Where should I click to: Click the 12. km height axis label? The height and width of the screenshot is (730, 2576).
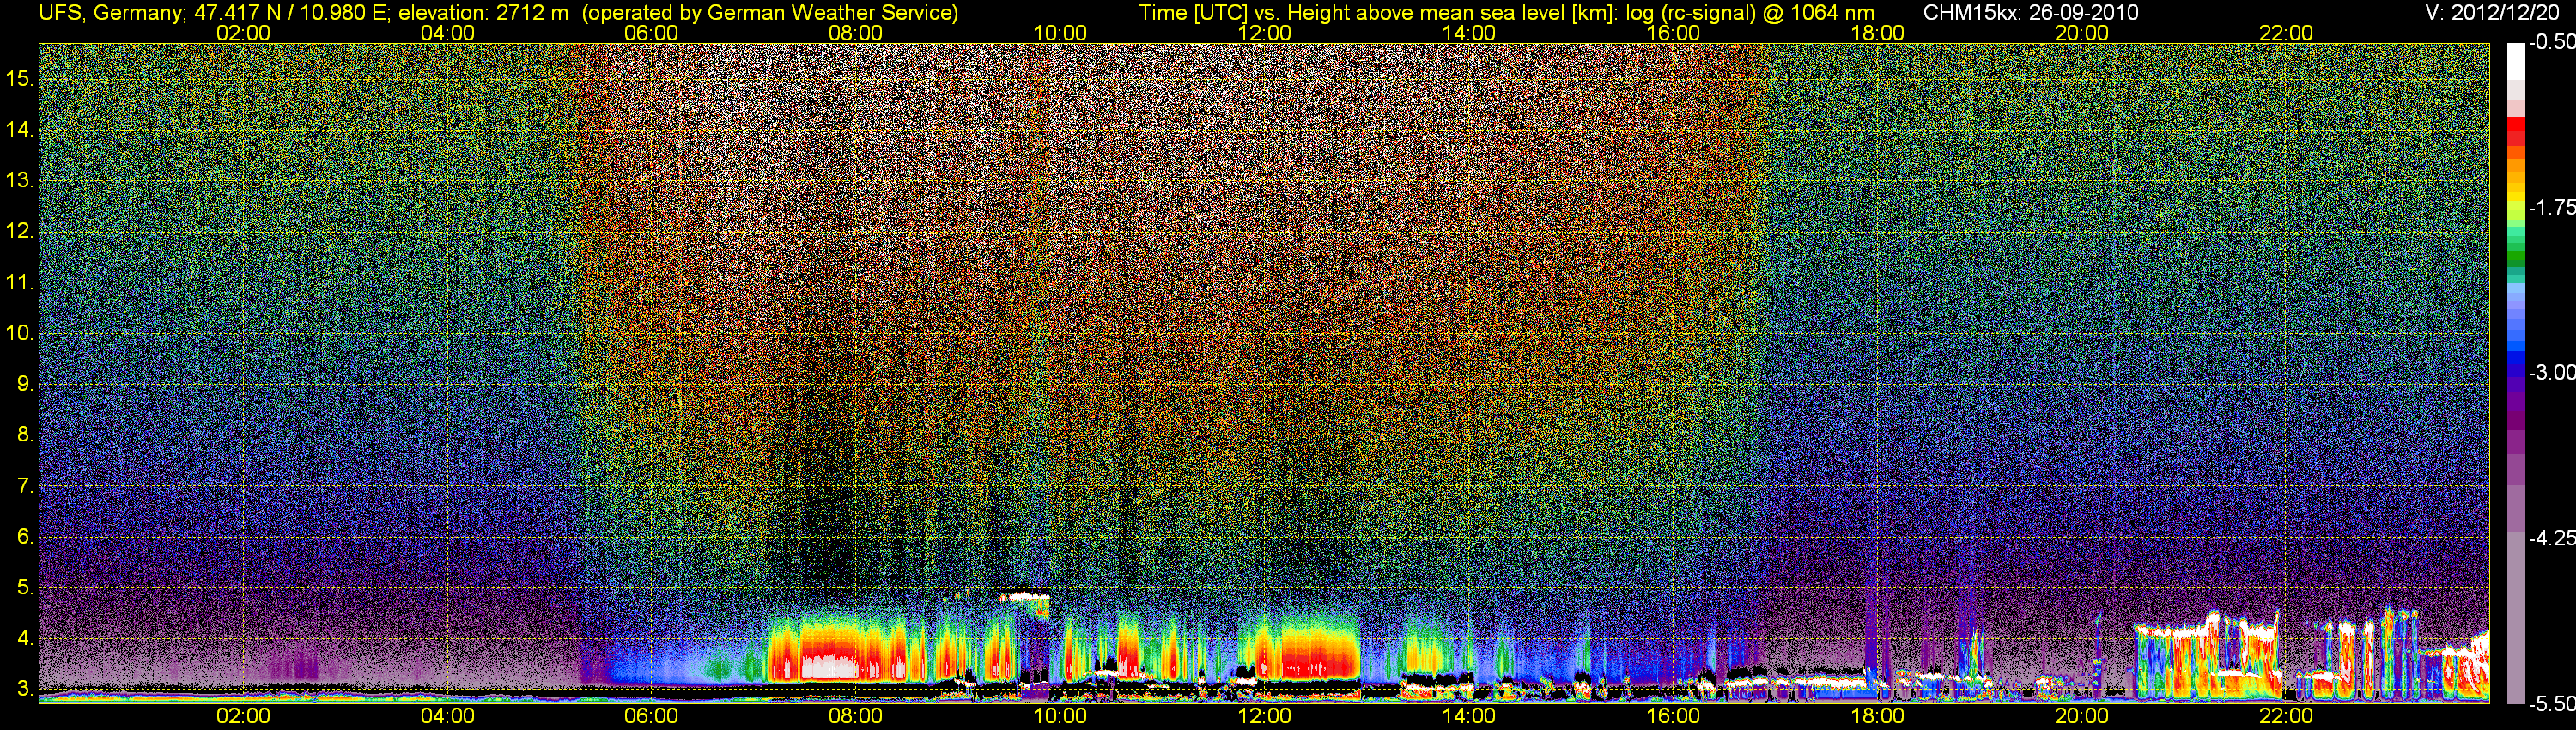tap(19, 231)
